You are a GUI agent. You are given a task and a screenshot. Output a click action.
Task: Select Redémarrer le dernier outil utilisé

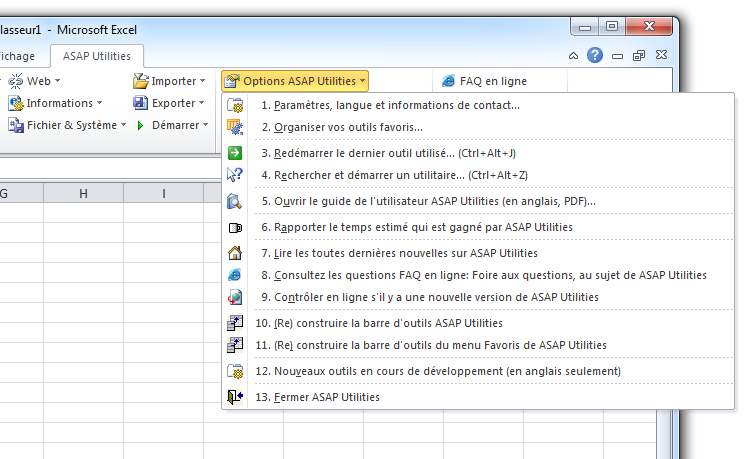(478, 153)
